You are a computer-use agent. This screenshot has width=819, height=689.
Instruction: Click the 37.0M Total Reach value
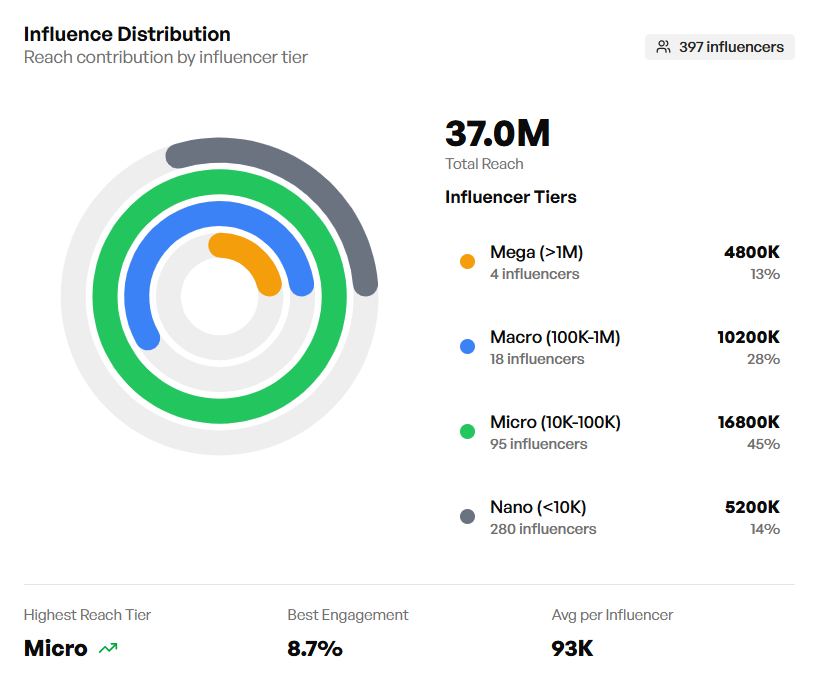tap(497, 134)
